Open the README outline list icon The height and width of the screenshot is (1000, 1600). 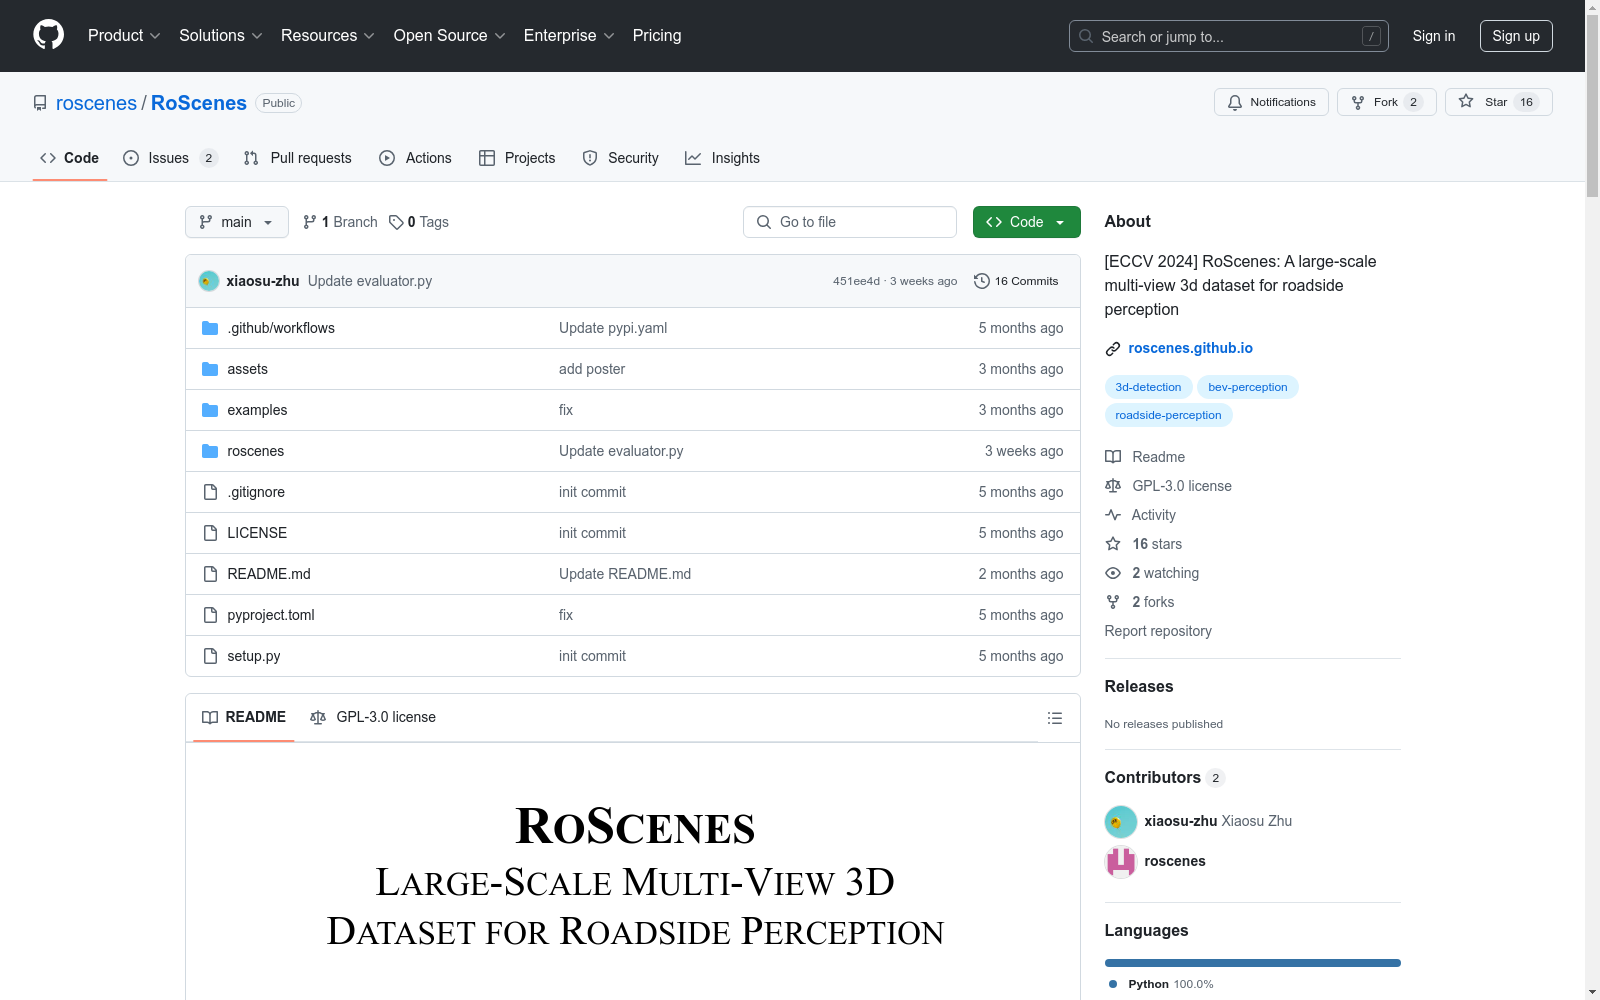point(1054,718)
